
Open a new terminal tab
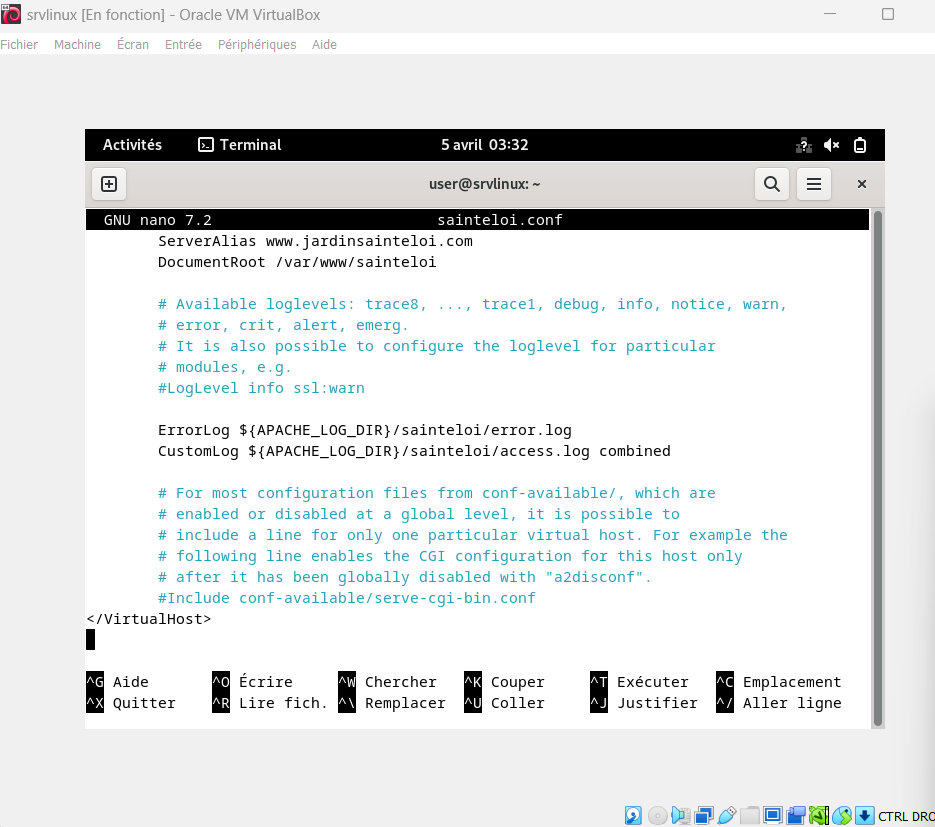click(x=109, y=184)
